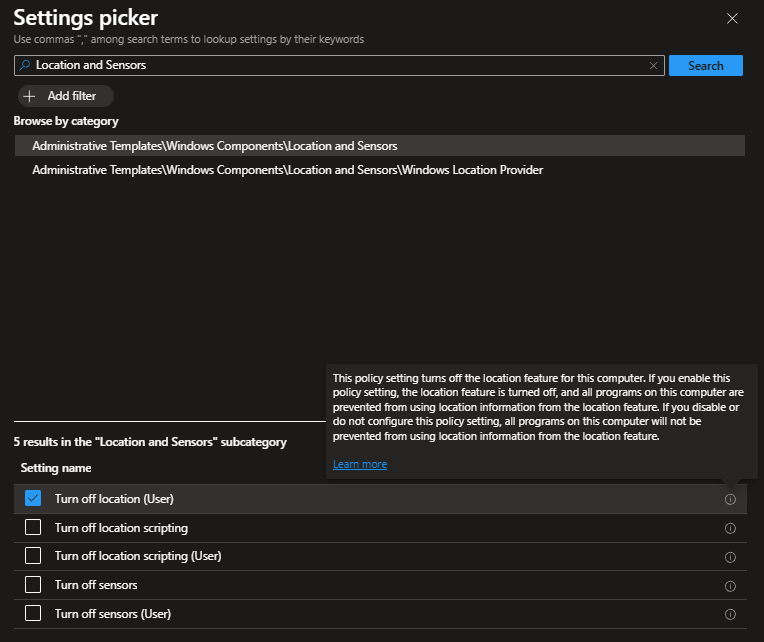Click the 5 results subcategory text
The width and height of the screenshot is (764, 642).
[150, 442]
